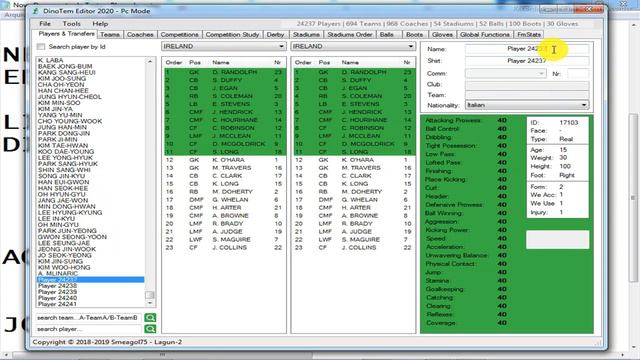Click the Team field
Image resolution: width=640 pixels, height=360 pixels.
click(x=527, y=95)
